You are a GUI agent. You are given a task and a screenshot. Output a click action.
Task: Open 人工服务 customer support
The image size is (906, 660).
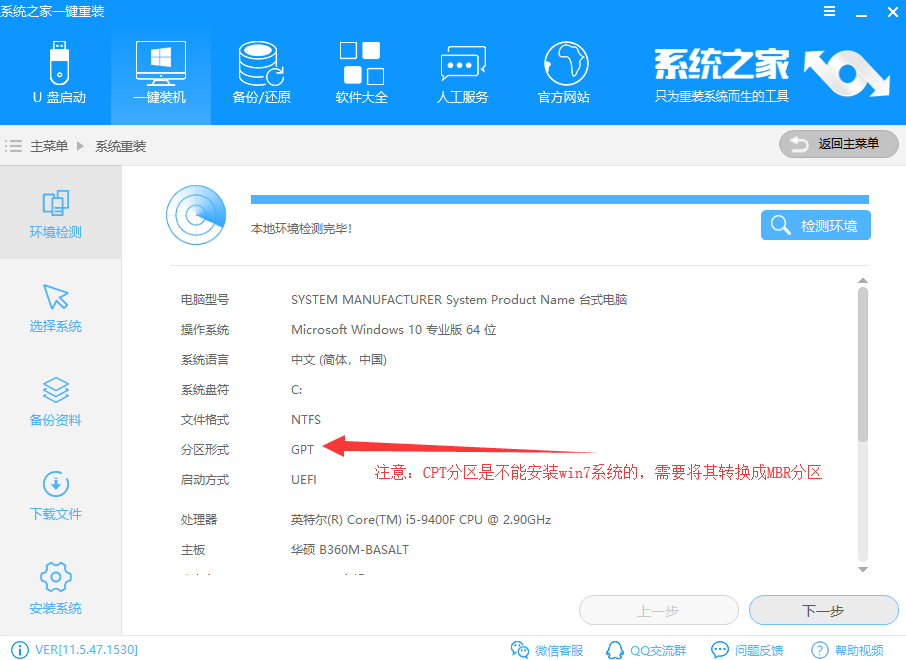pyautogui.click(x=462, y=72)
